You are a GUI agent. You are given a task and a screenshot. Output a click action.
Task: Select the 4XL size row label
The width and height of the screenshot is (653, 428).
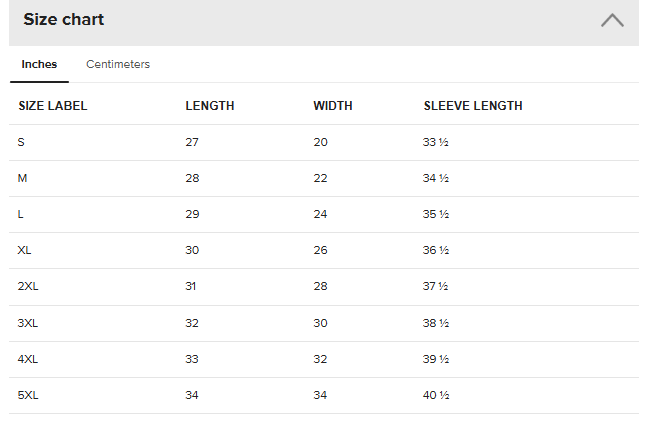click(28, 359)
